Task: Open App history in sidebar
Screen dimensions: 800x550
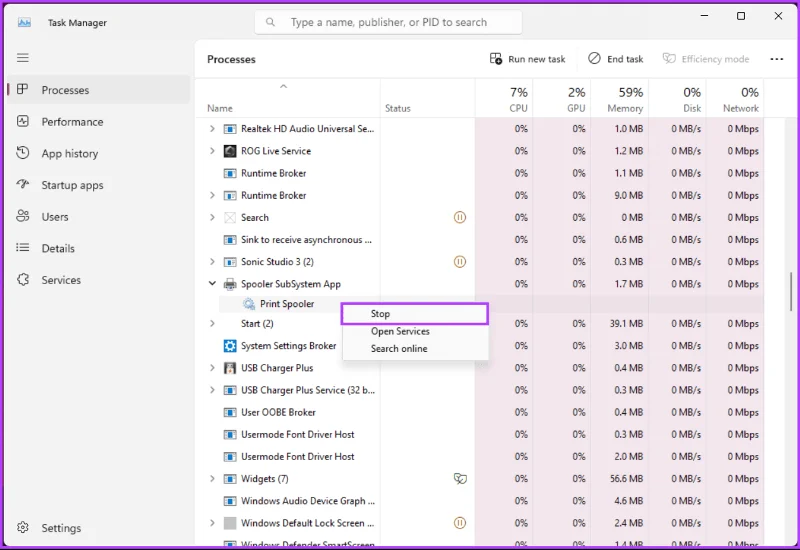Action: click(x=98, y=153)
